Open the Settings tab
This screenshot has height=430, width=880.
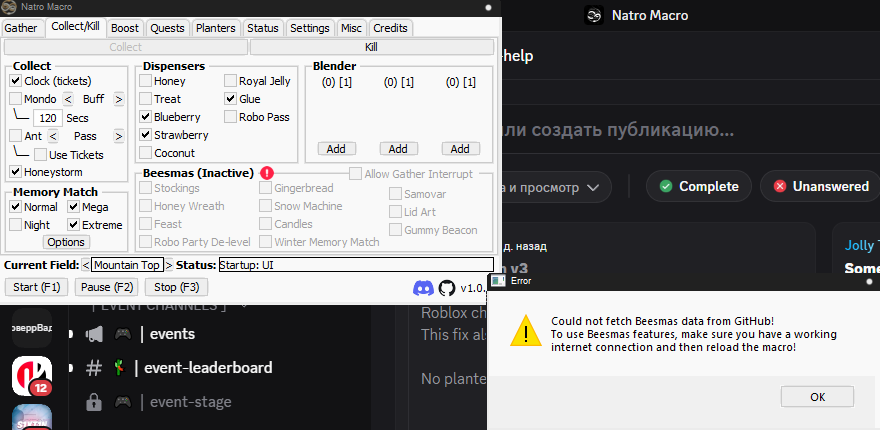pyautogui.click(x=310, y=28)
